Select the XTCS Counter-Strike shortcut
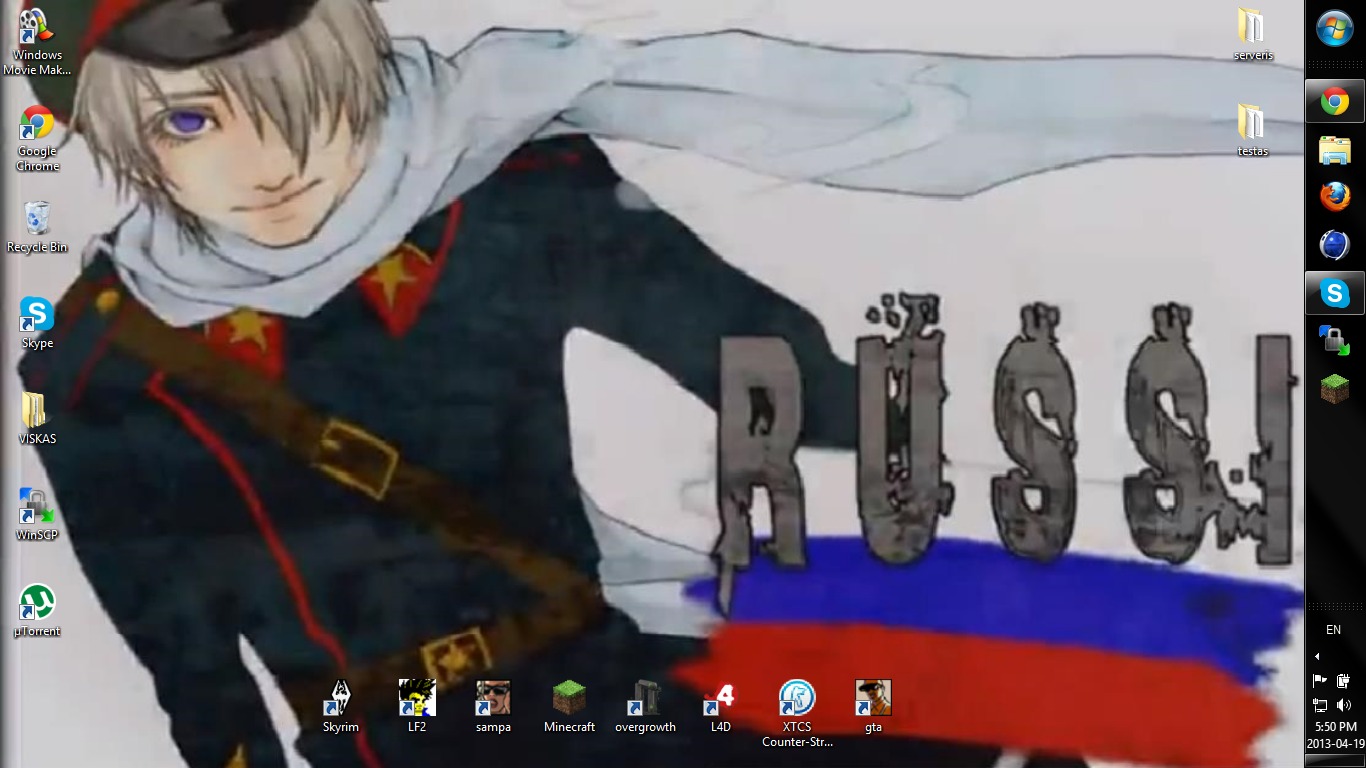The image size is (1366, 768). [797, 713]
